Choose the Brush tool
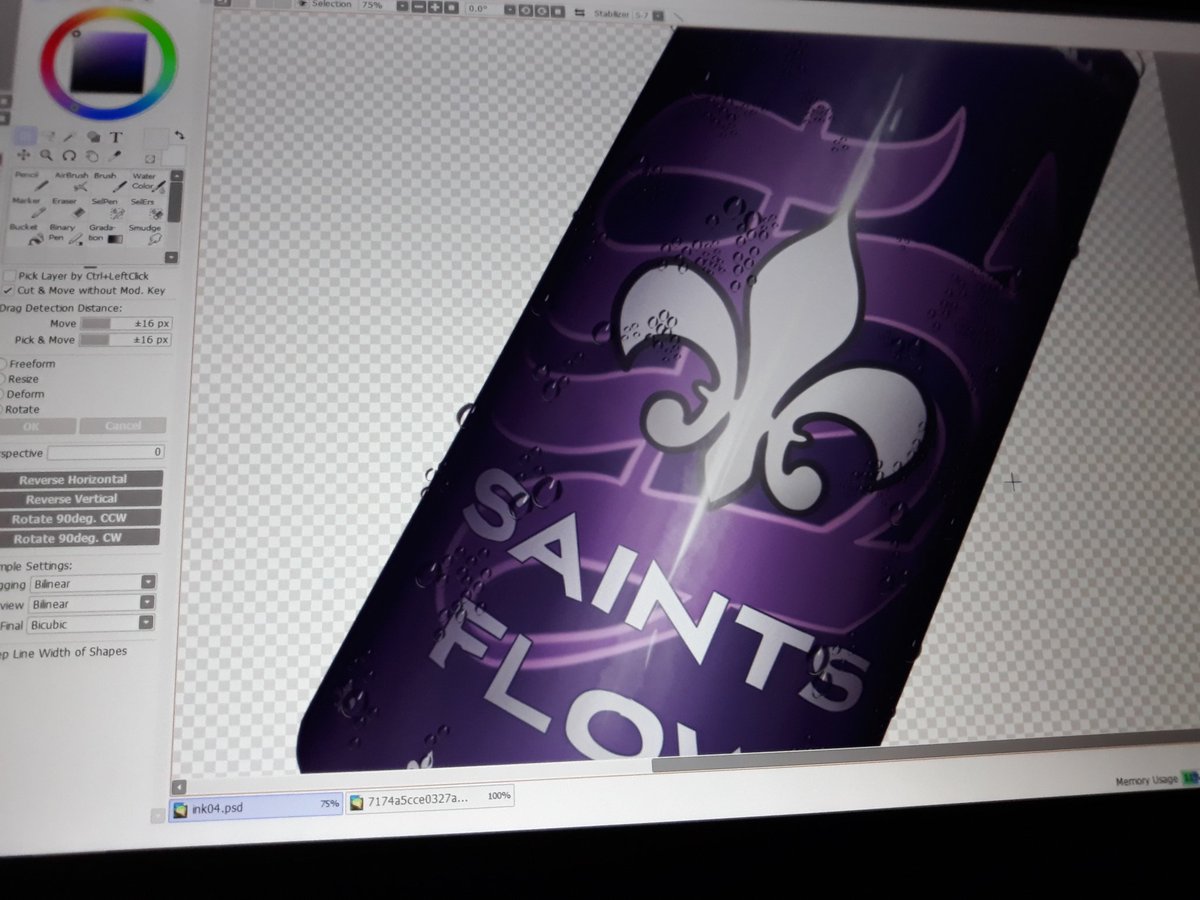 pyautogui.click(x=108, y=182)
